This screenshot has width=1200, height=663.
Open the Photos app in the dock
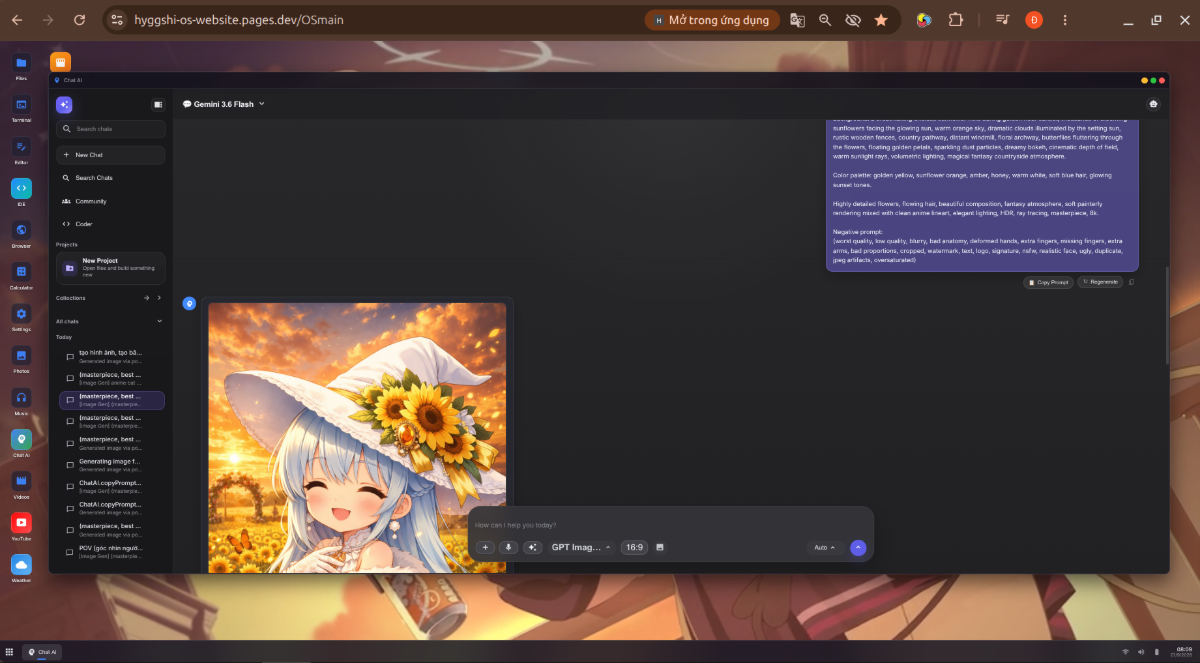pos(21,356)
